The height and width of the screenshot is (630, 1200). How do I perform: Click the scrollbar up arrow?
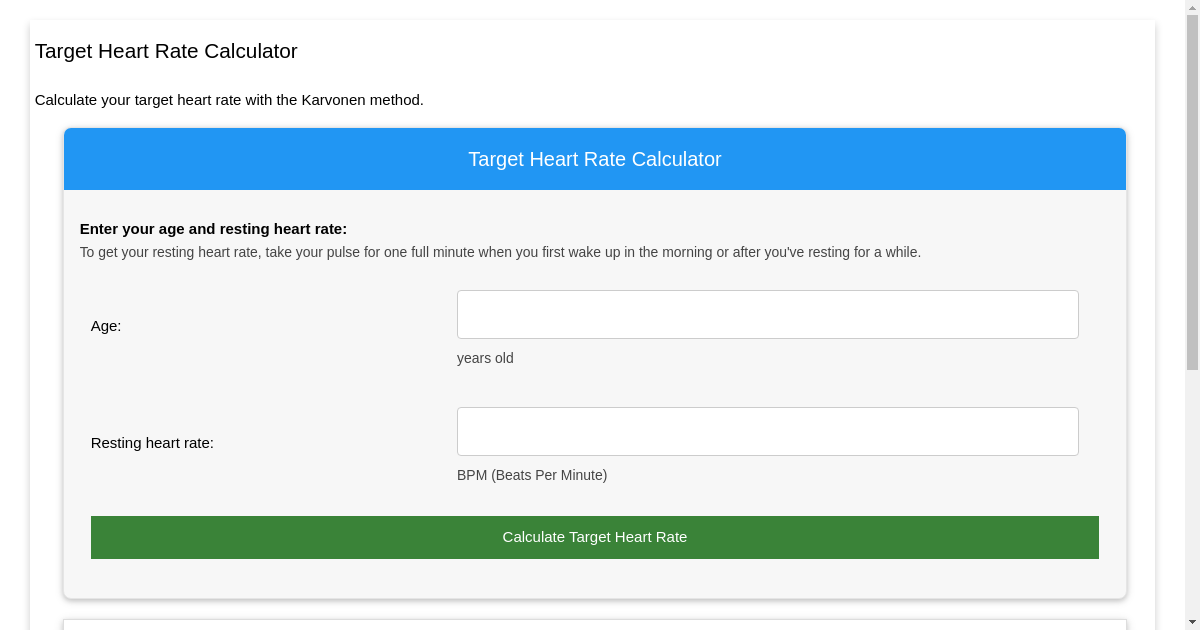click(1192, 7)
